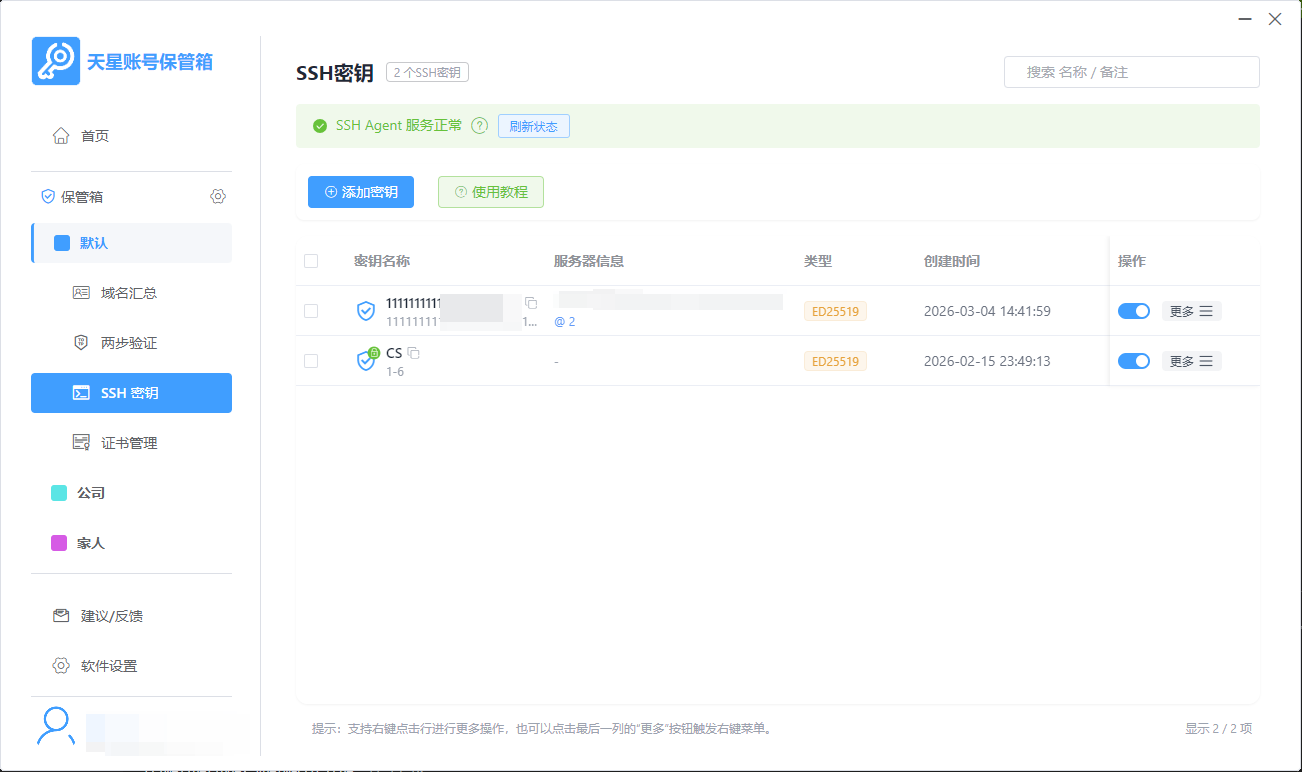Click the 刷新状态 button
Screen dimensions: 1302x772
[533, 126]
